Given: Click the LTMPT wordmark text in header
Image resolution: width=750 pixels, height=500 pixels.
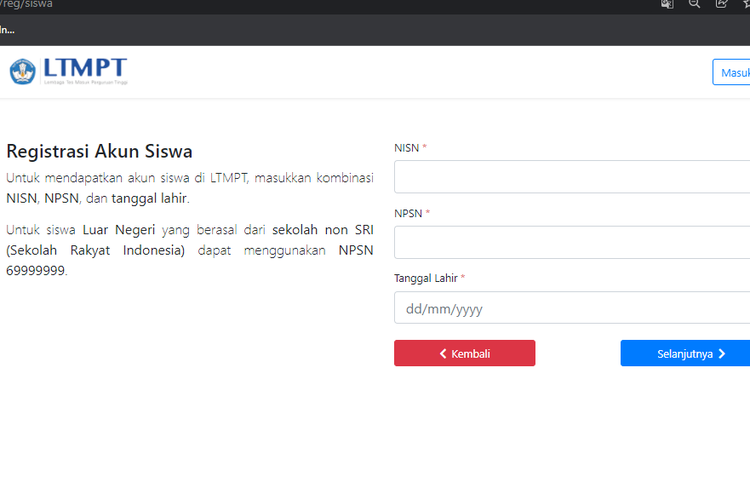Looking at the screenshot, I should [x=85, y=69].
